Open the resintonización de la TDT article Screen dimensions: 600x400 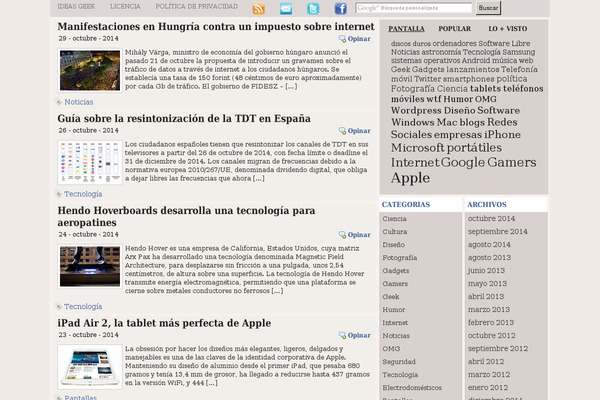point(184,118)
